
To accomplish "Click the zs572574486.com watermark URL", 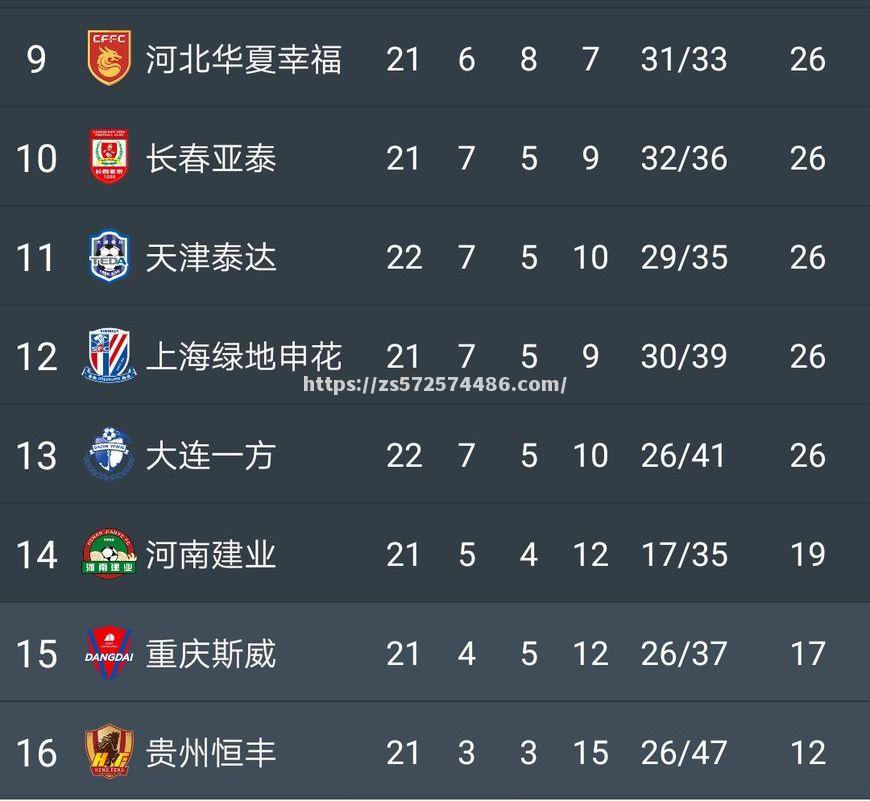I will click(434, 384).
